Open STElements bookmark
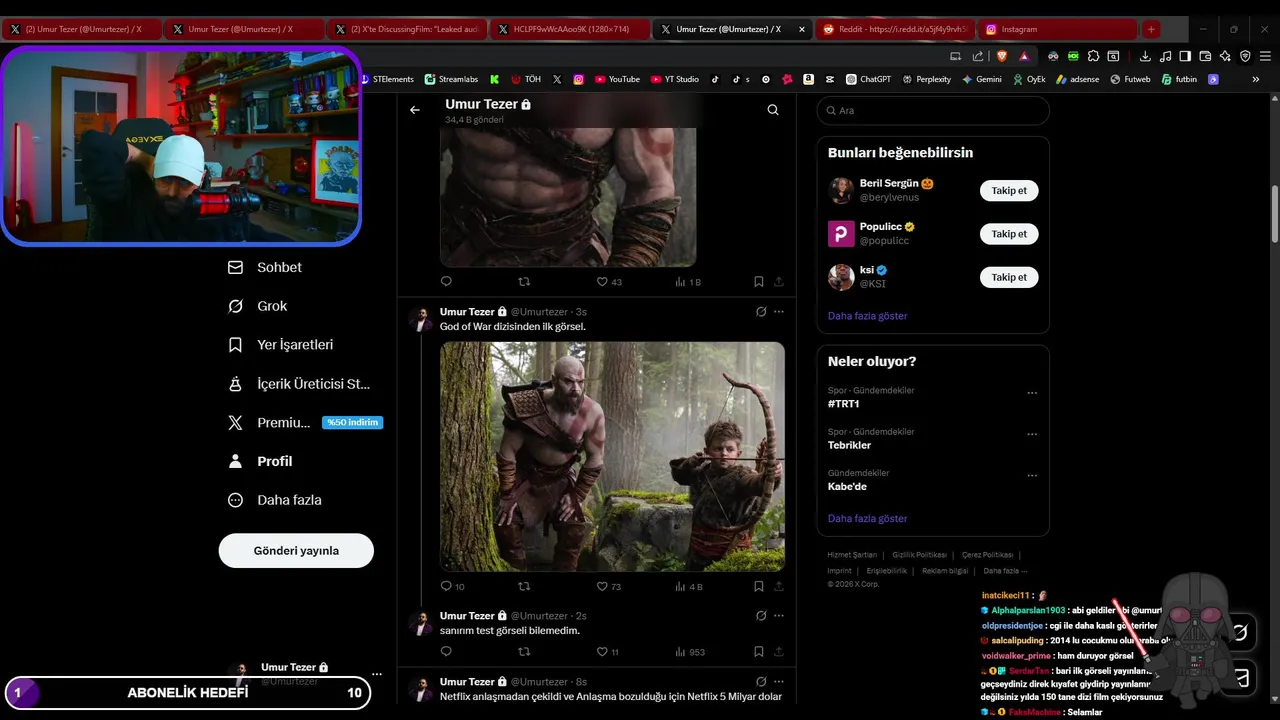Image resolution: width=1280 pixels, height=720 pixels. pos(387,79)
